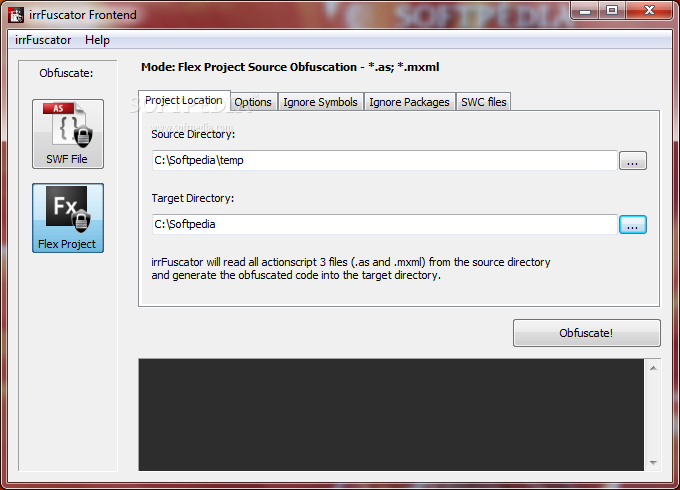Click the irrFuscator title bar app icon
The height and width of the screenshot is (490, 680).
(16, 15)
